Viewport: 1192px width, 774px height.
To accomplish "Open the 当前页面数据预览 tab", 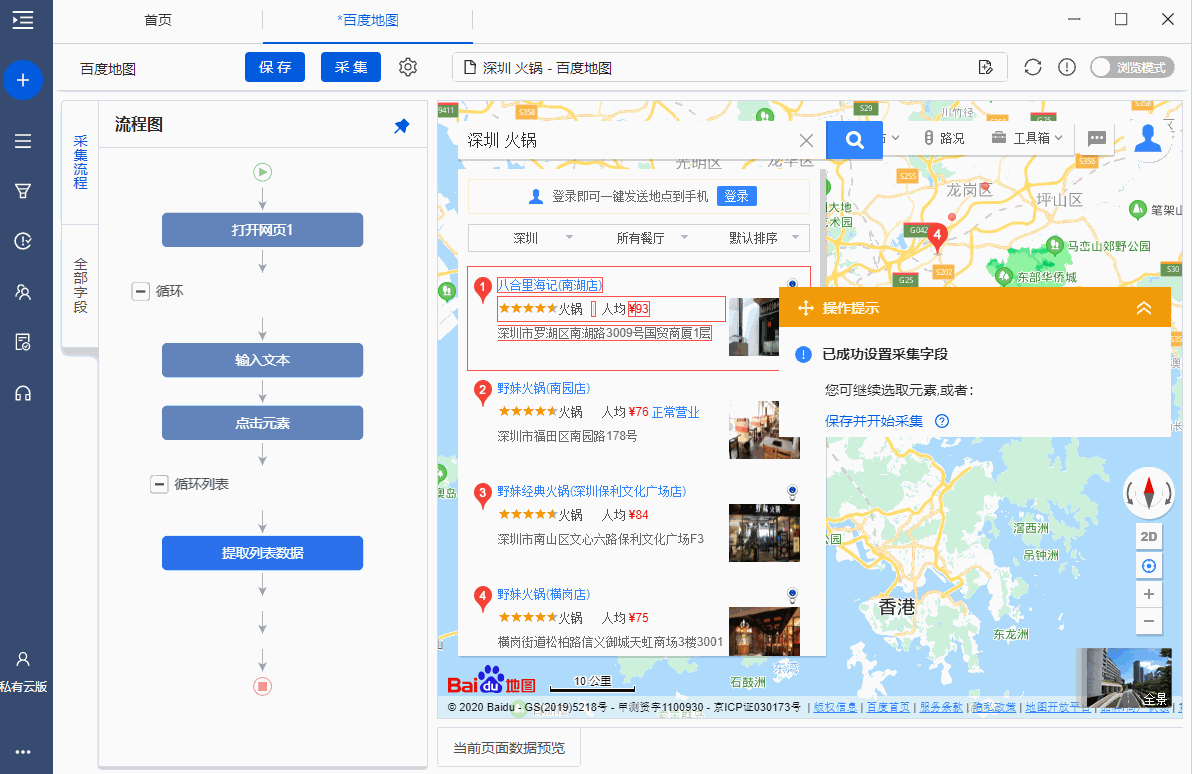I will (509, 748).
